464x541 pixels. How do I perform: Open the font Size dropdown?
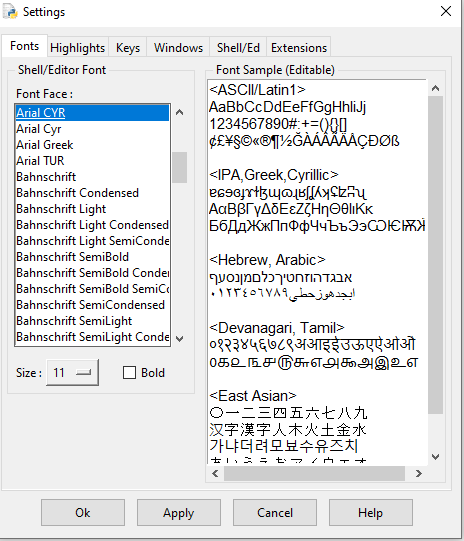click(x=72, y=373)
